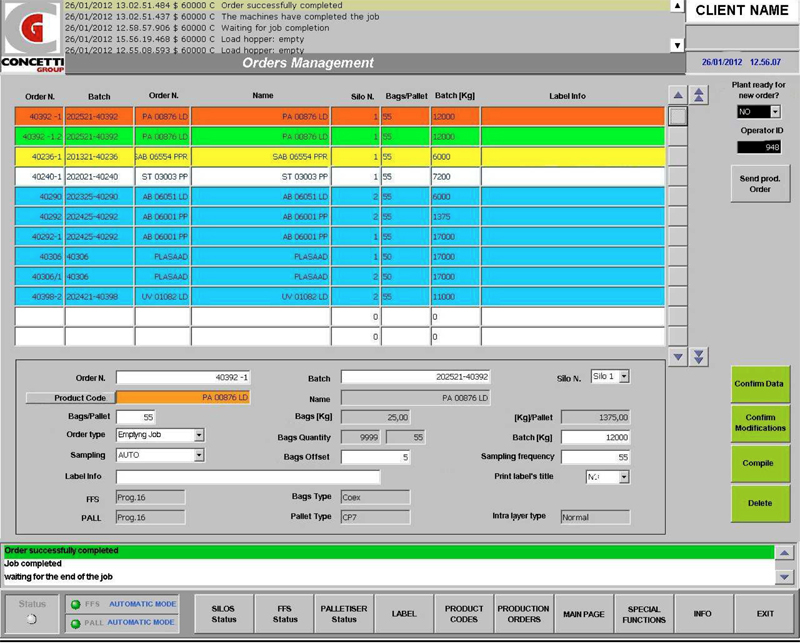
Task: Click the CLIENT NAME box
Action: [742, 11]
